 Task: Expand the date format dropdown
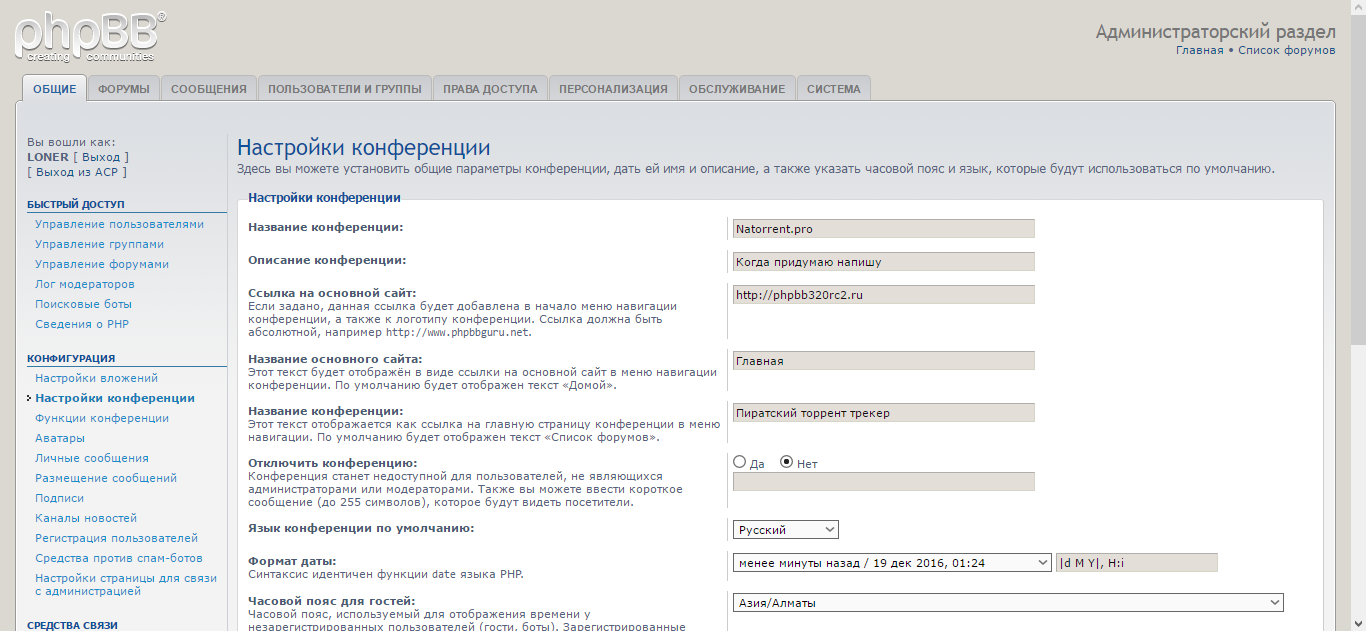[892, 562]
